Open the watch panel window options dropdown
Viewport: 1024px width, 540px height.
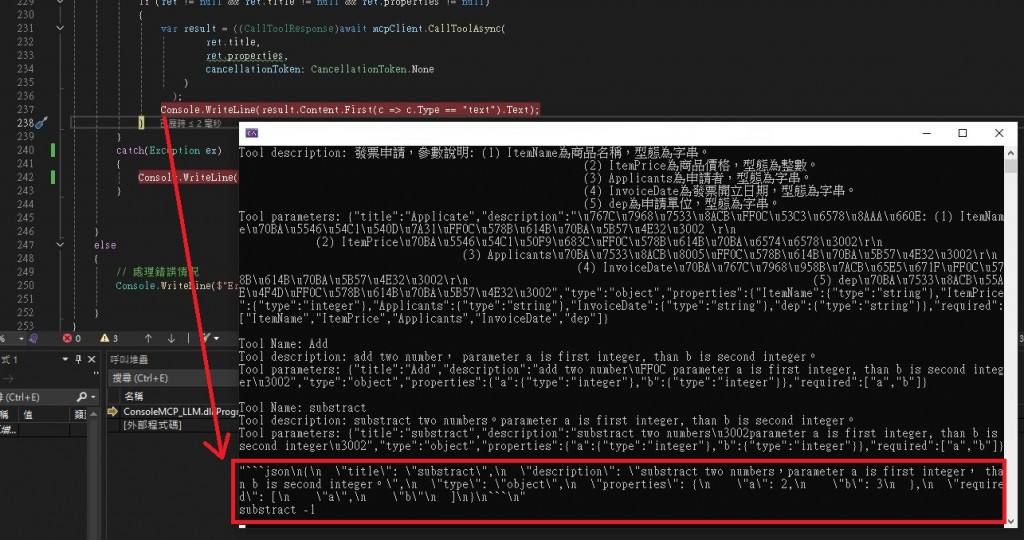pyautogui.click(x=65, y=359)
